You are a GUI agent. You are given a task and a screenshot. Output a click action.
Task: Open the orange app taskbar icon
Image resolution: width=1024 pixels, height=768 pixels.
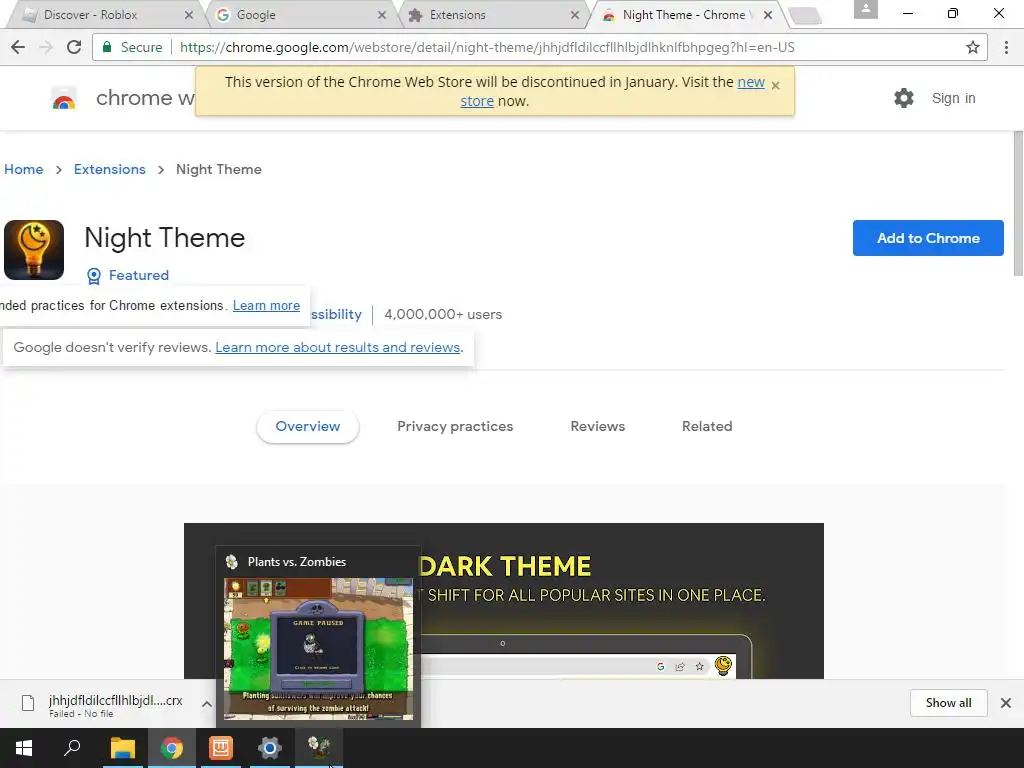221,748
